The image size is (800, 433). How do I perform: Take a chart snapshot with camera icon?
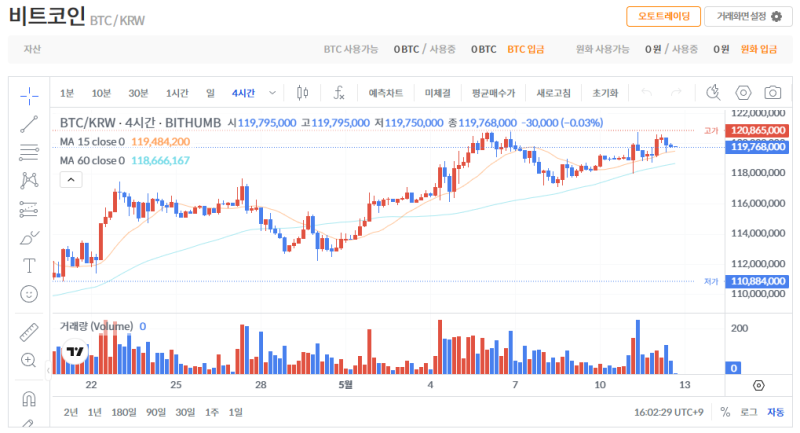point(772,93)
